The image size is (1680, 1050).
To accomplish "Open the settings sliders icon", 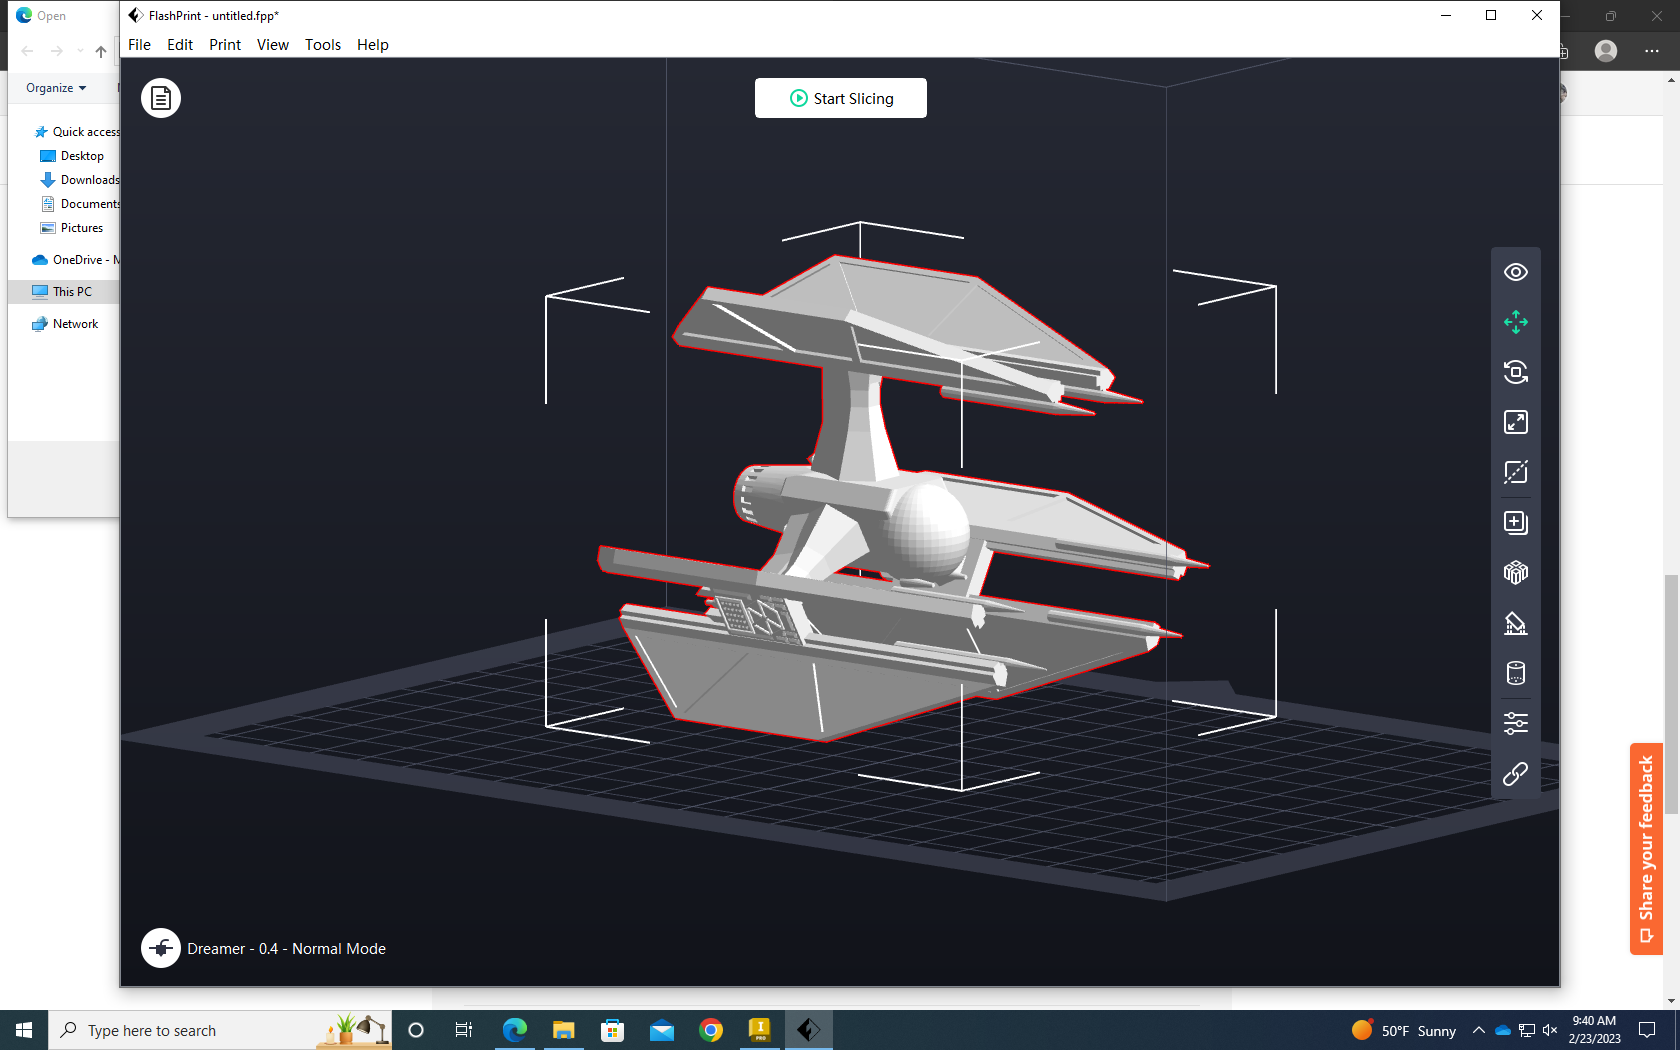I will (x=1516, y=723).
